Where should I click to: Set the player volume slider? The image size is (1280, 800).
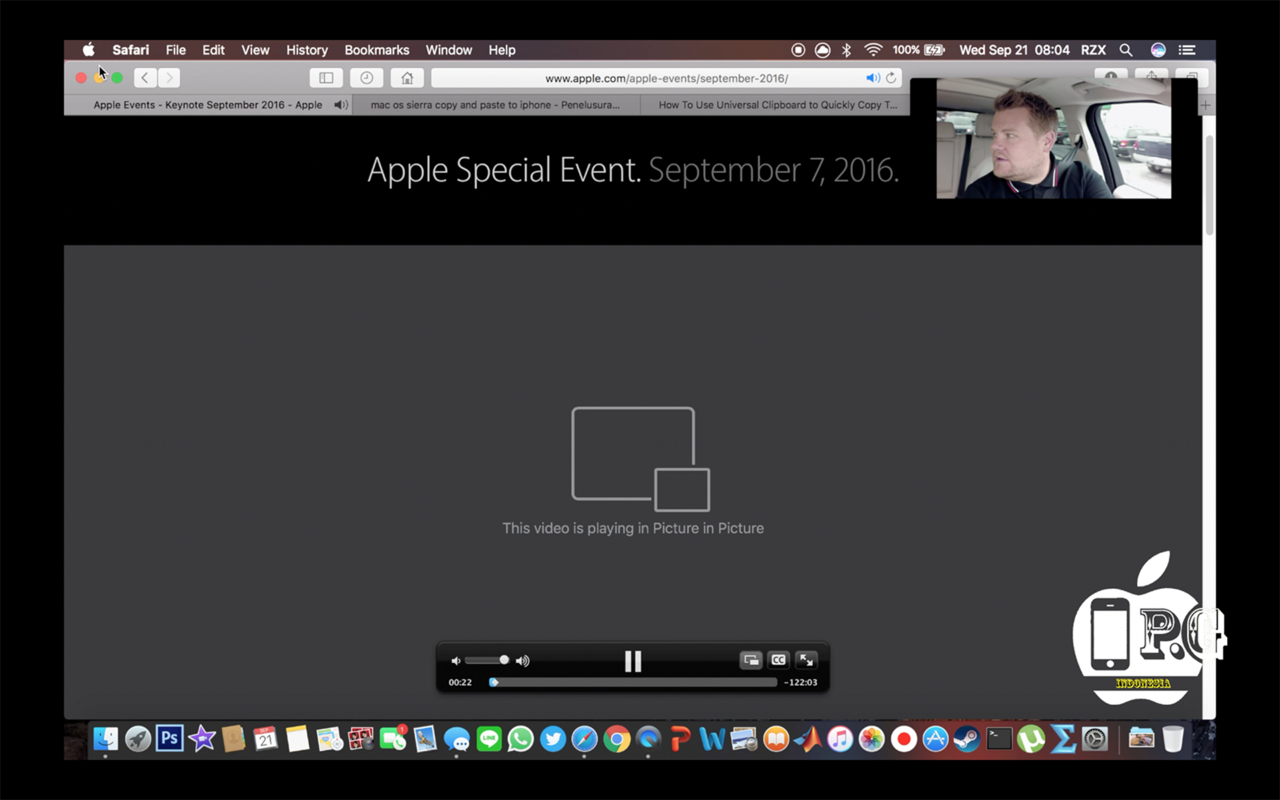point(487,660)
